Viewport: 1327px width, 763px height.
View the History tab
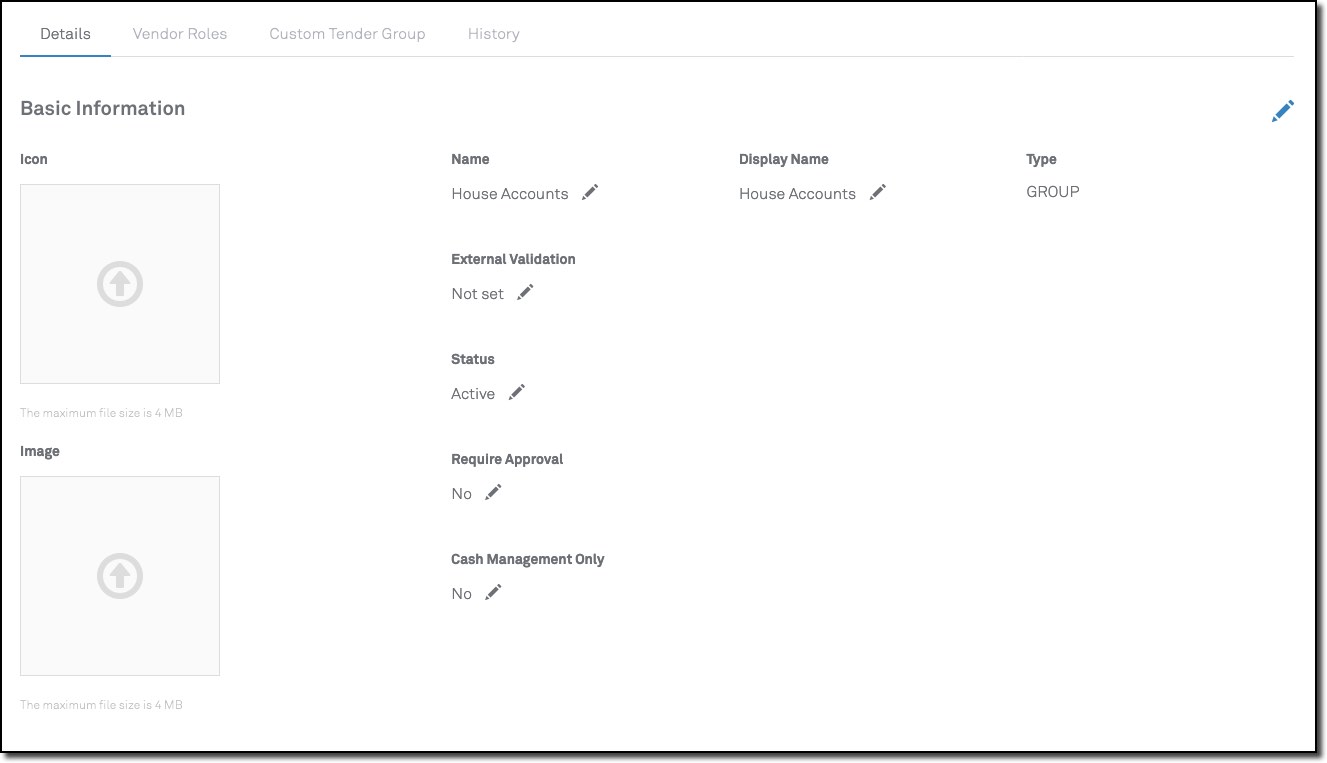(493, 33)
